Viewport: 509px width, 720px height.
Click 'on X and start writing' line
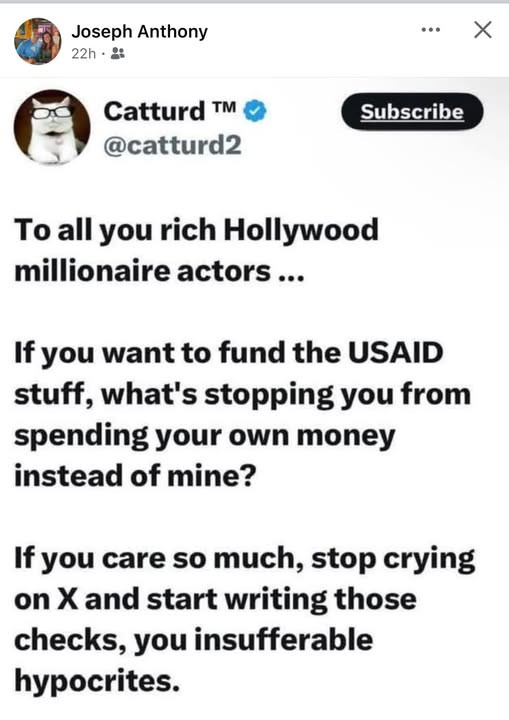(215, 600)
